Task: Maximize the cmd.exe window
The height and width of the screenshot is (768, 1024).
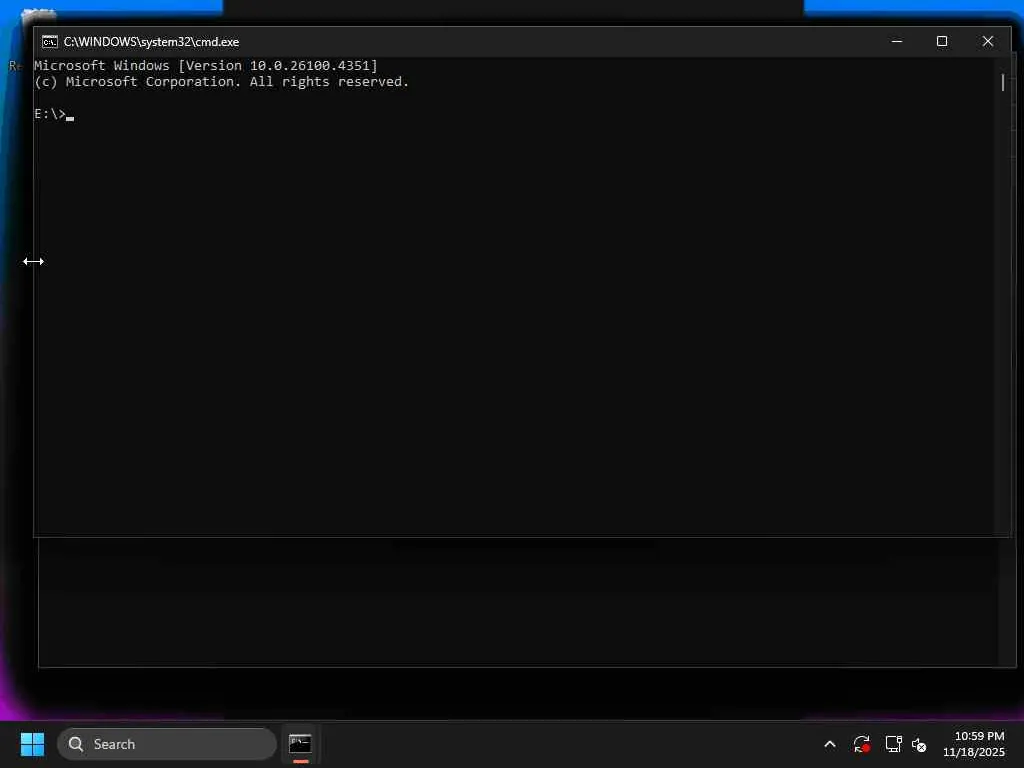Action: 942,41
